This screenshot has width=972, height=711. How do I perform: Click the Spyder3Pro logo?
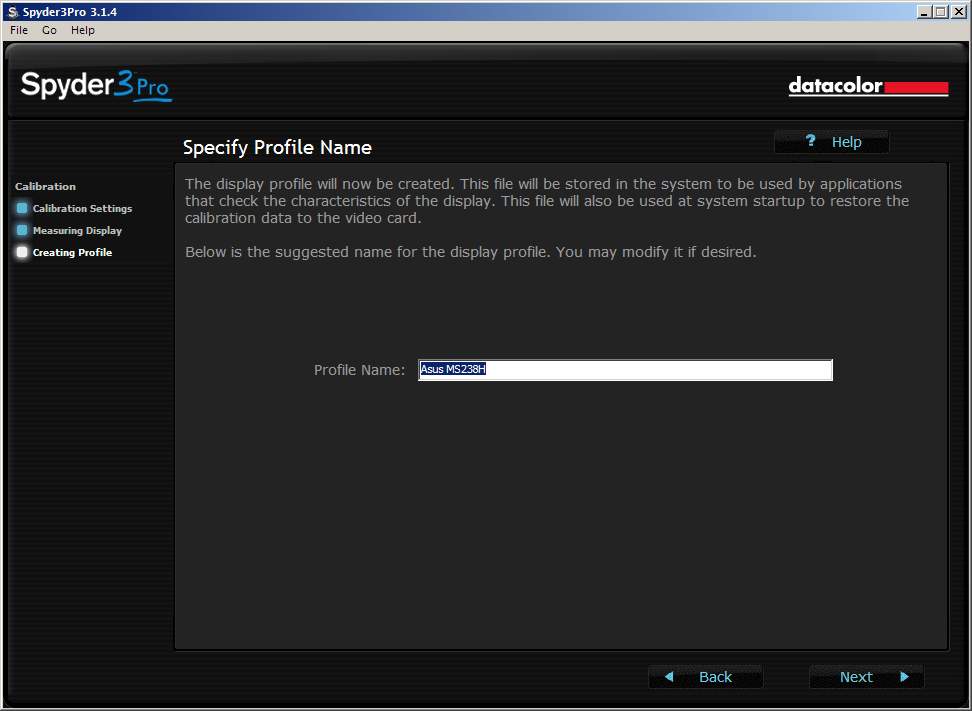(96, 86)
